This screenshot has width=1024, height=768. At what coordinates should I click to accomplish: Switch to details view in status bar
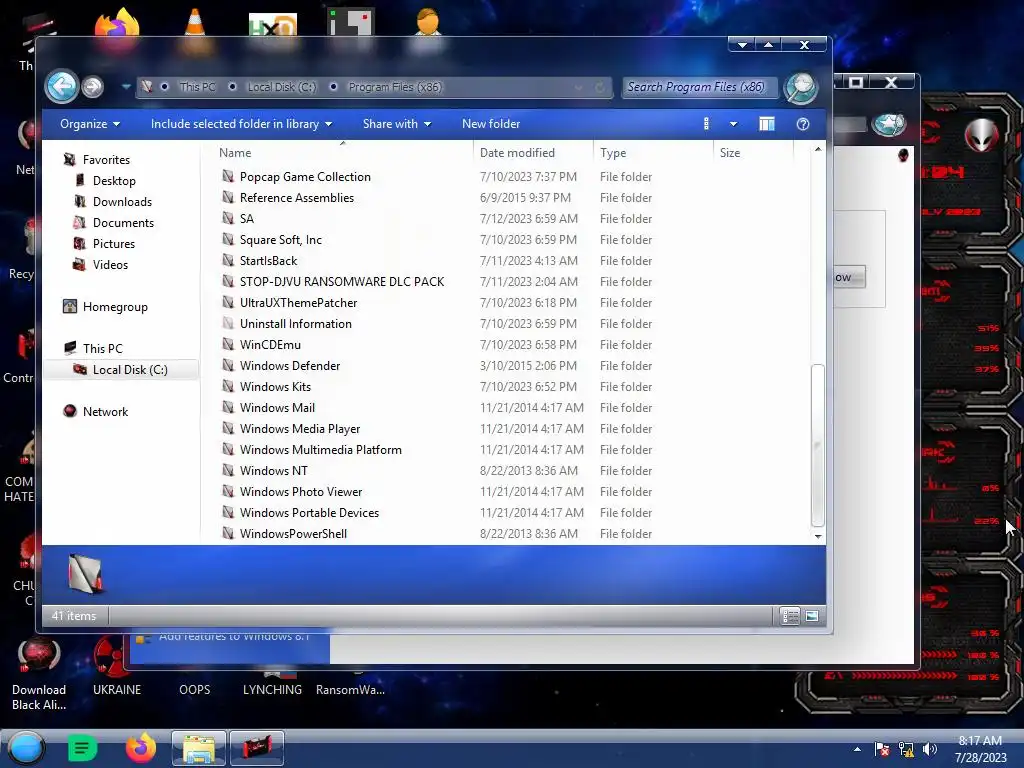click(790, 616)
